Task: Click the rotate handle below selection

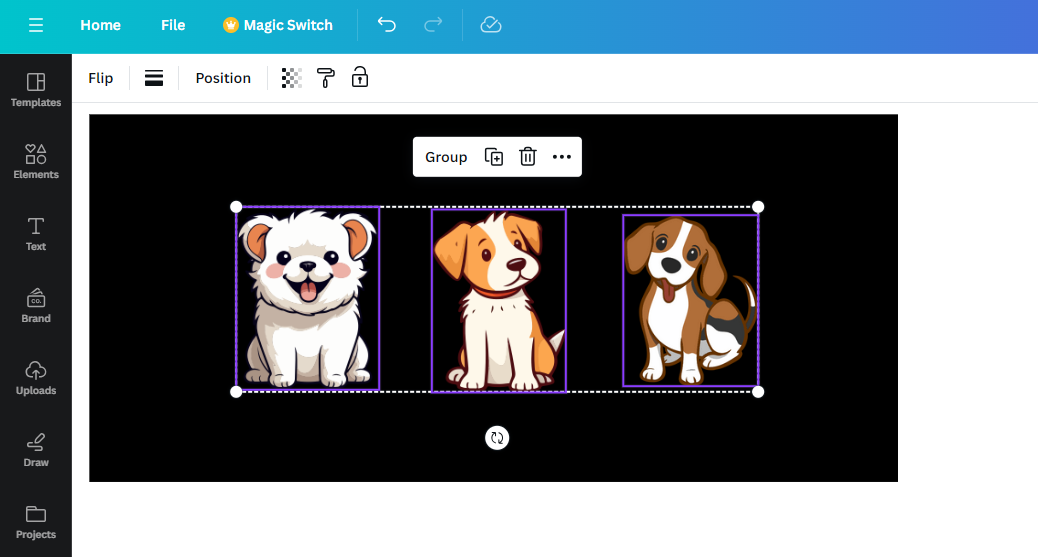Action: point(497,438)
